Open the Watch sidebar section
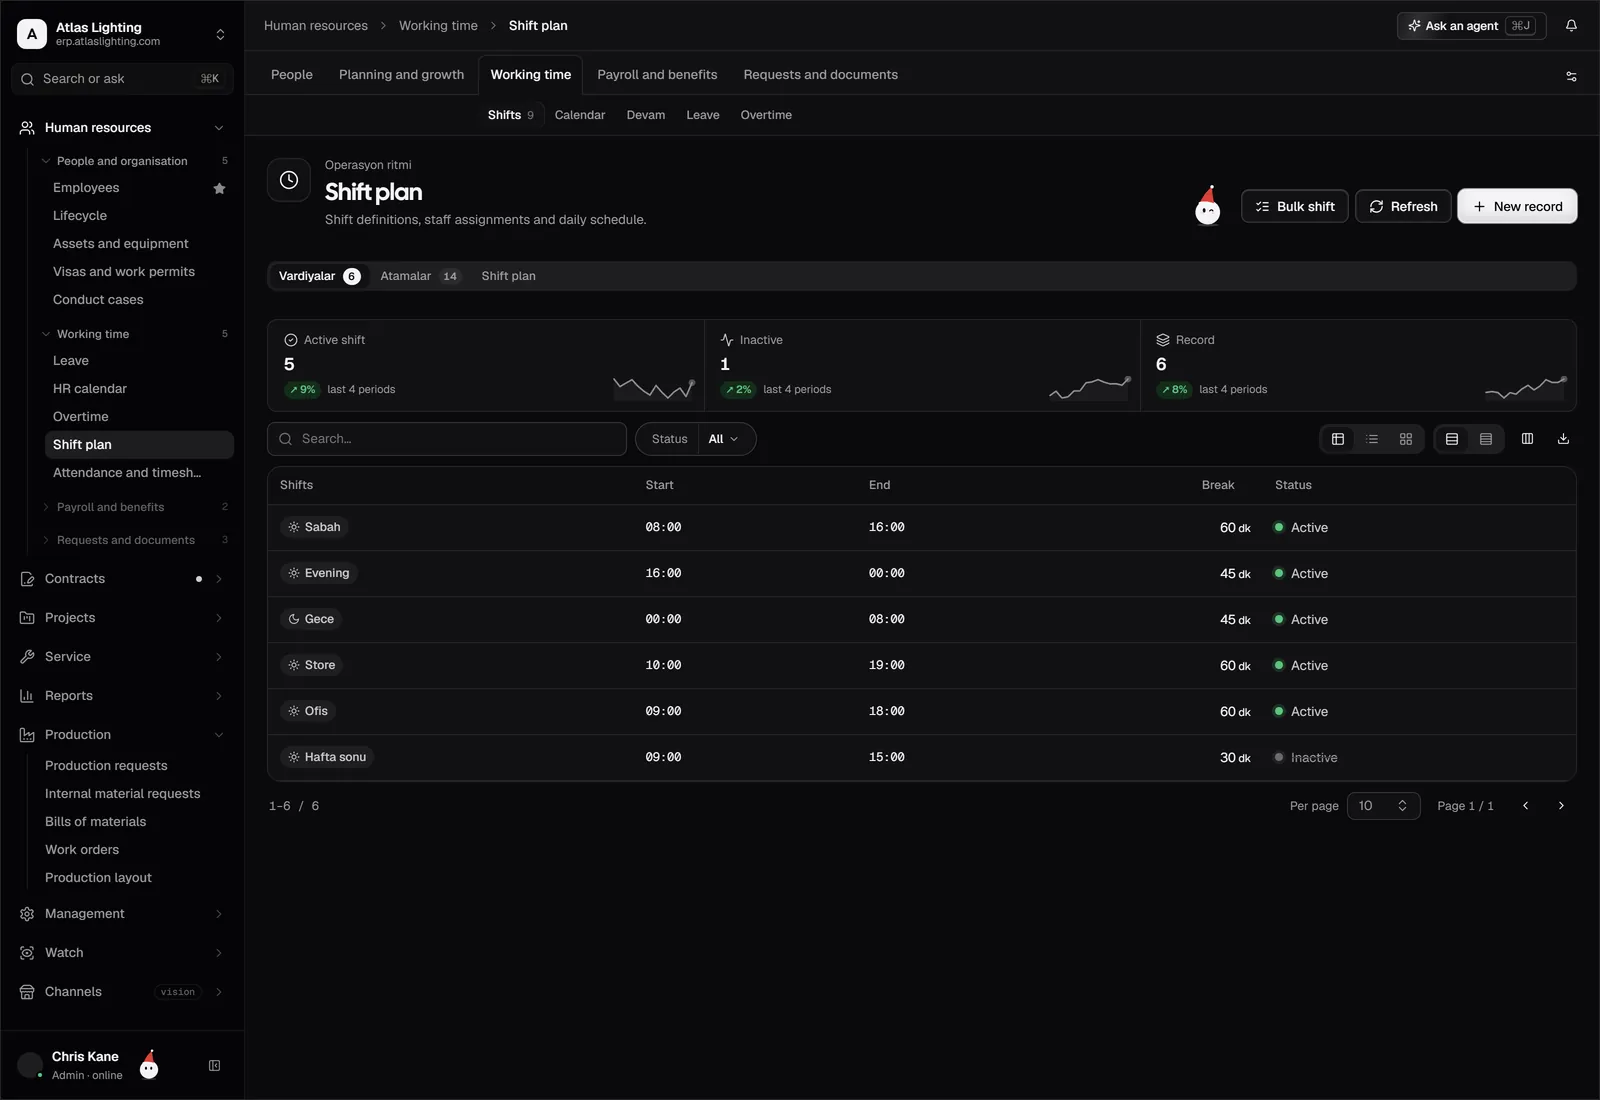 coord(122,953)
